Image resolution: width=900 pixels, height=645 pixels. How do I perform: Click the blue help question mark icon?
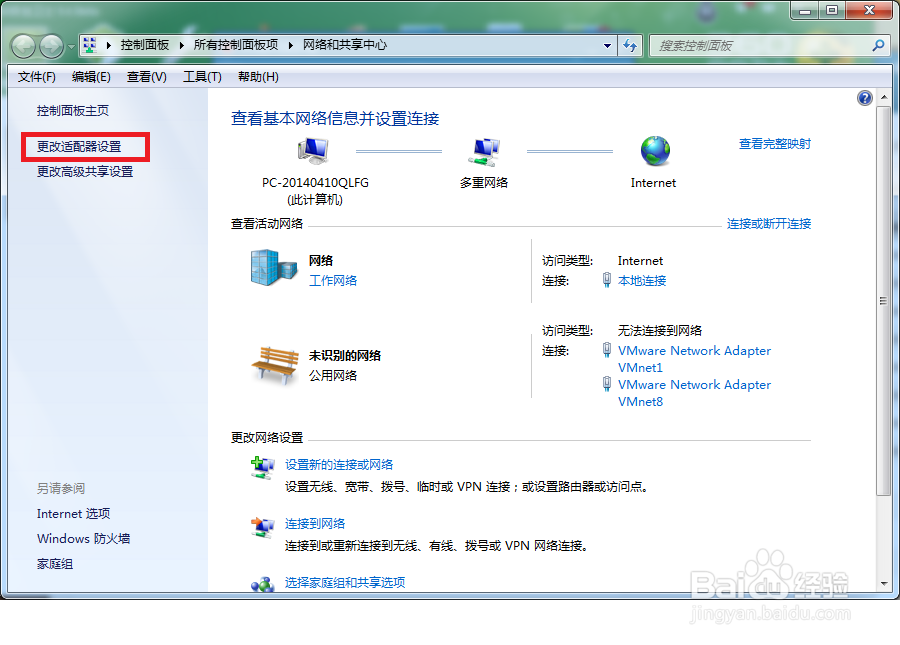click(864, 97)
